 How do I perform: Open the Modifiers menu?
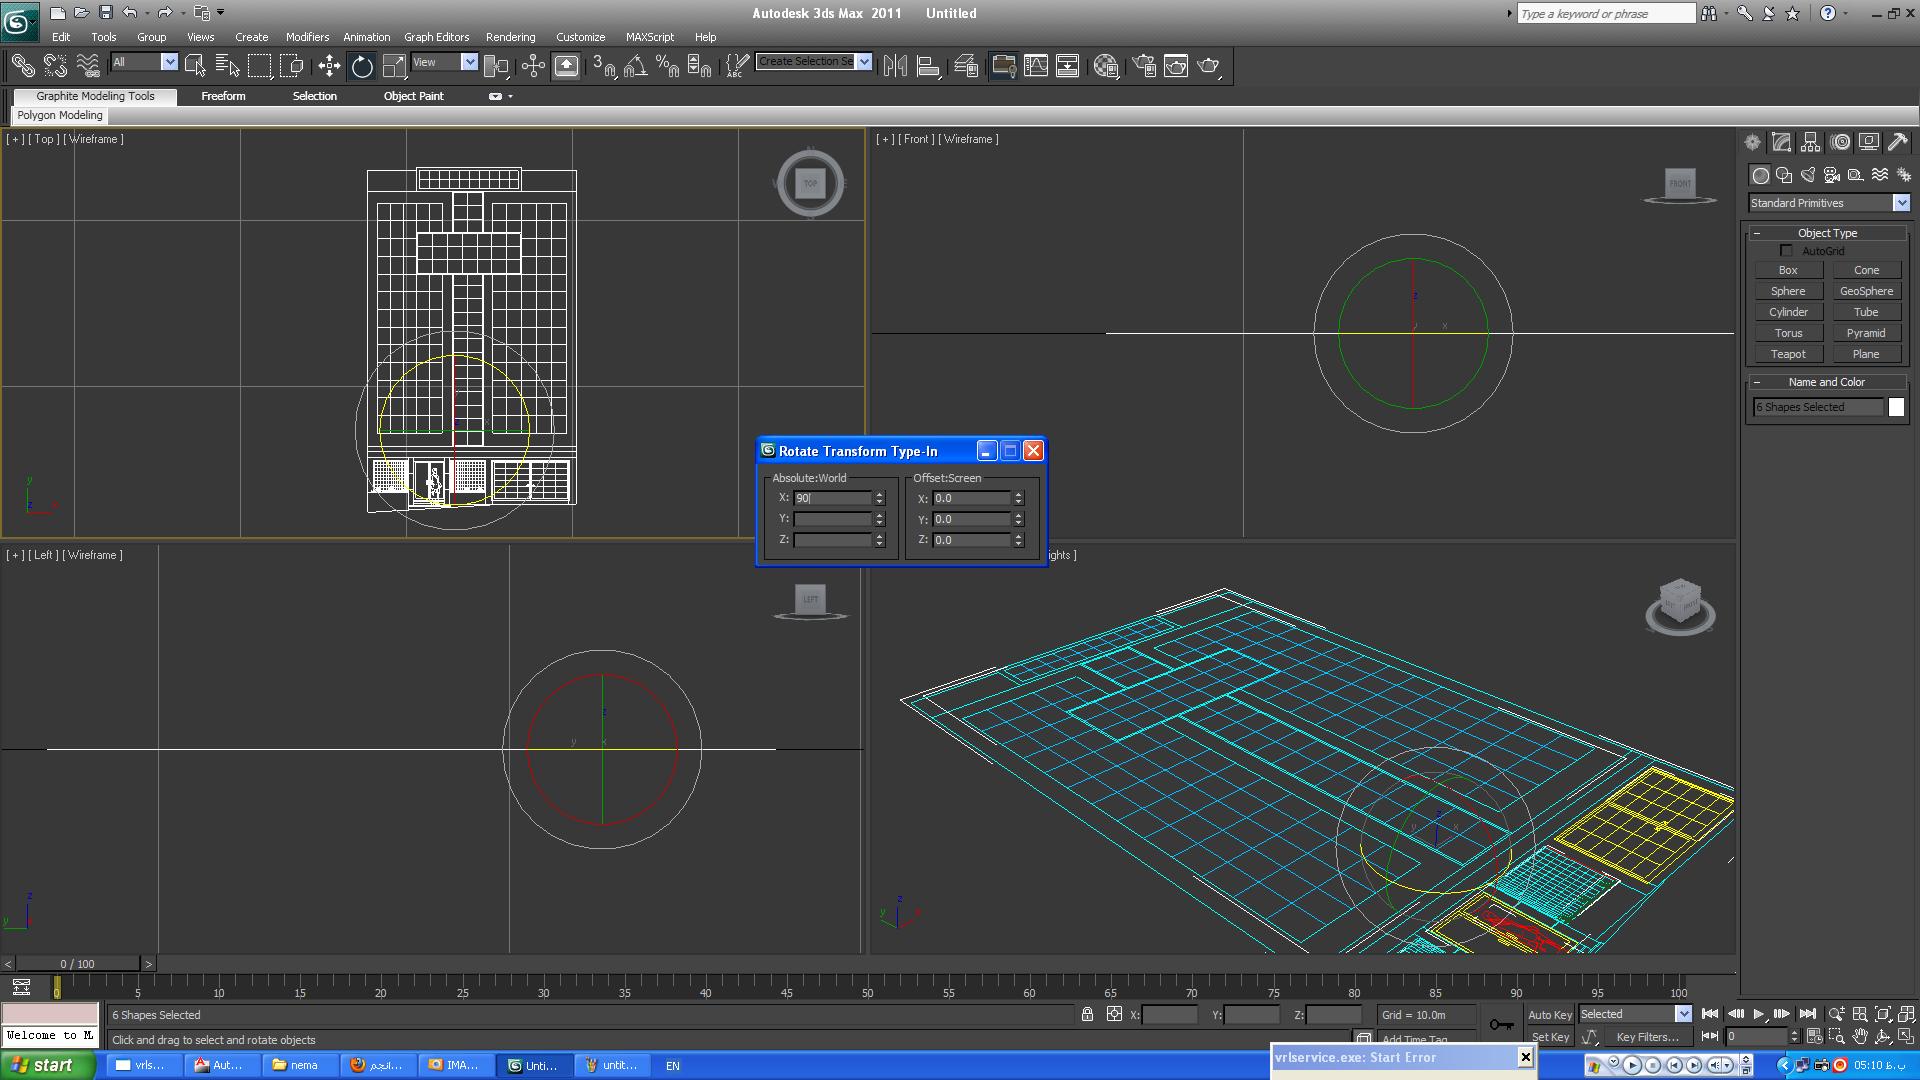306,37
